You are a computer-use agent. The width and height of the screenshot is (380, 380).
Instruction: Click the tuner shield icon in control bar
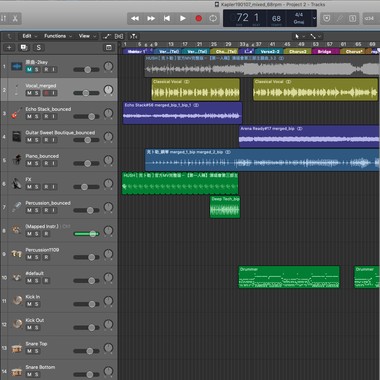327,18
